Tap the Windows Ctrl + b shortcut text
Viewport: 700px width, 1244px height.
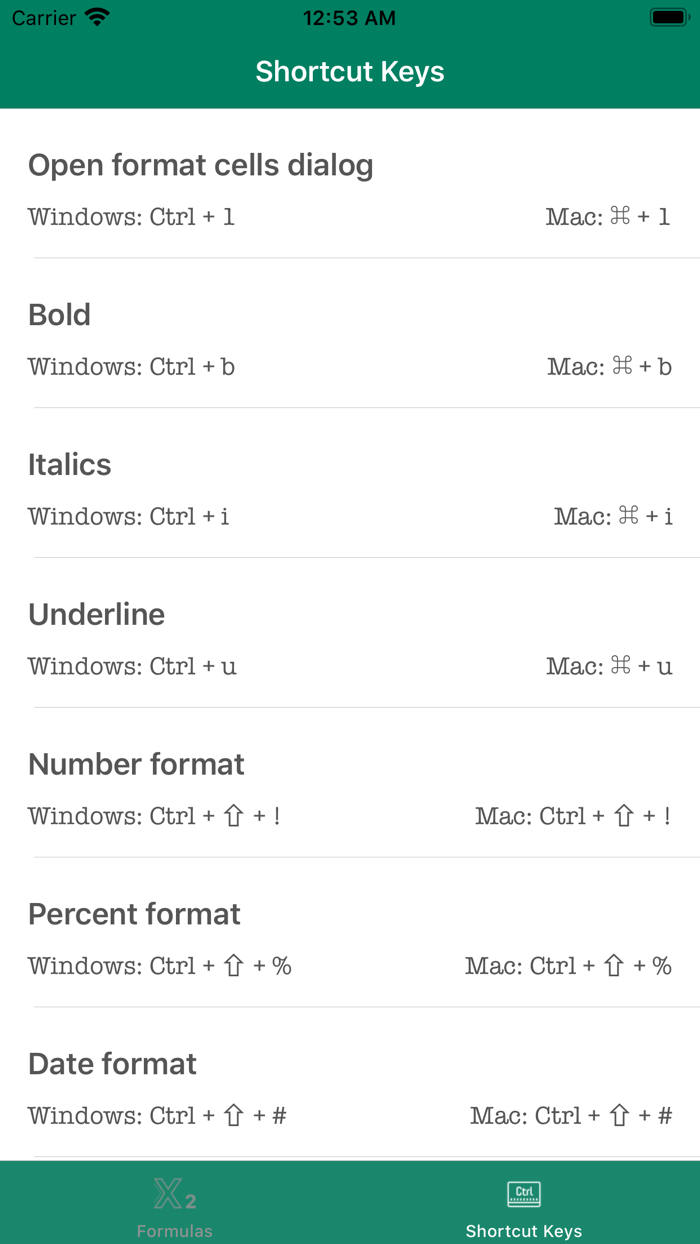(131, 367)
